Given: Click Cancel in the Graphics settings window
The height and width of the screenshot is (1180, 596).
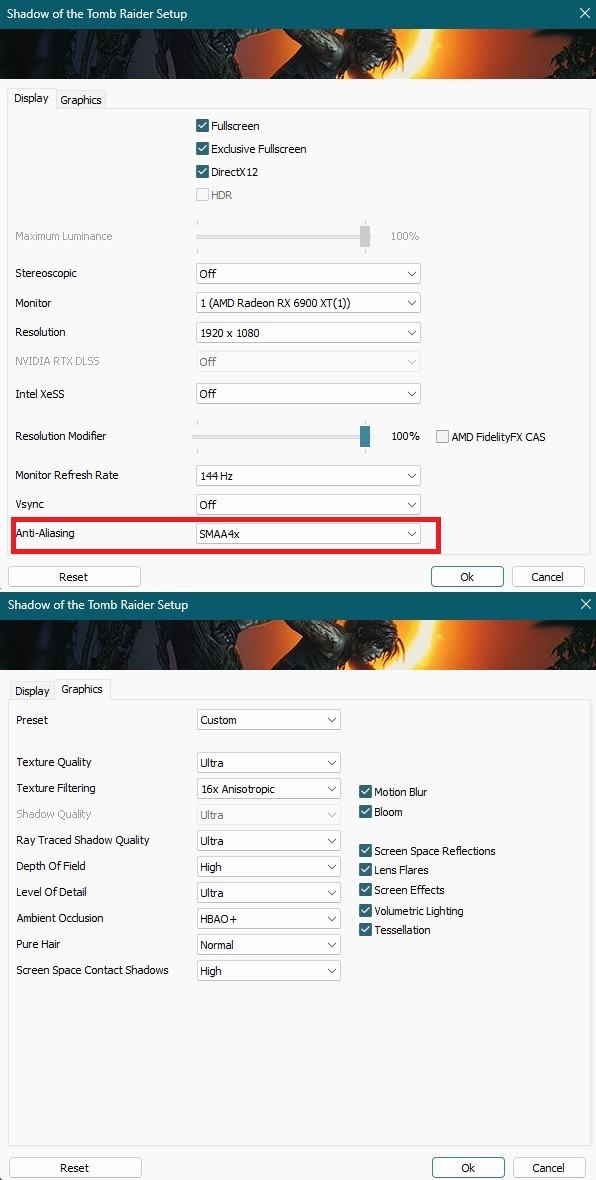Looking at the screenshot, I should point(549,1168).
